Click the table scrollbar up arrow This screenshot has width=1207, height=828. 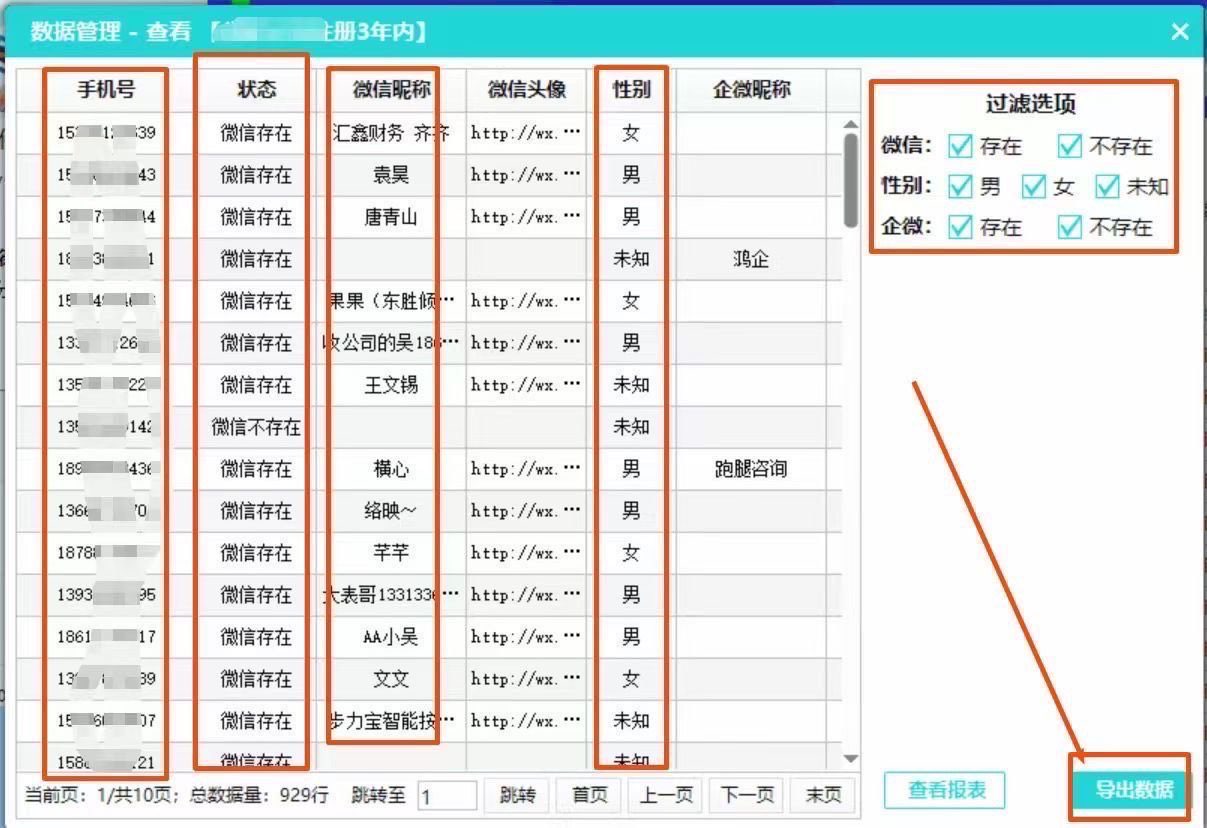pyautogui.click(x=851, y=125)
